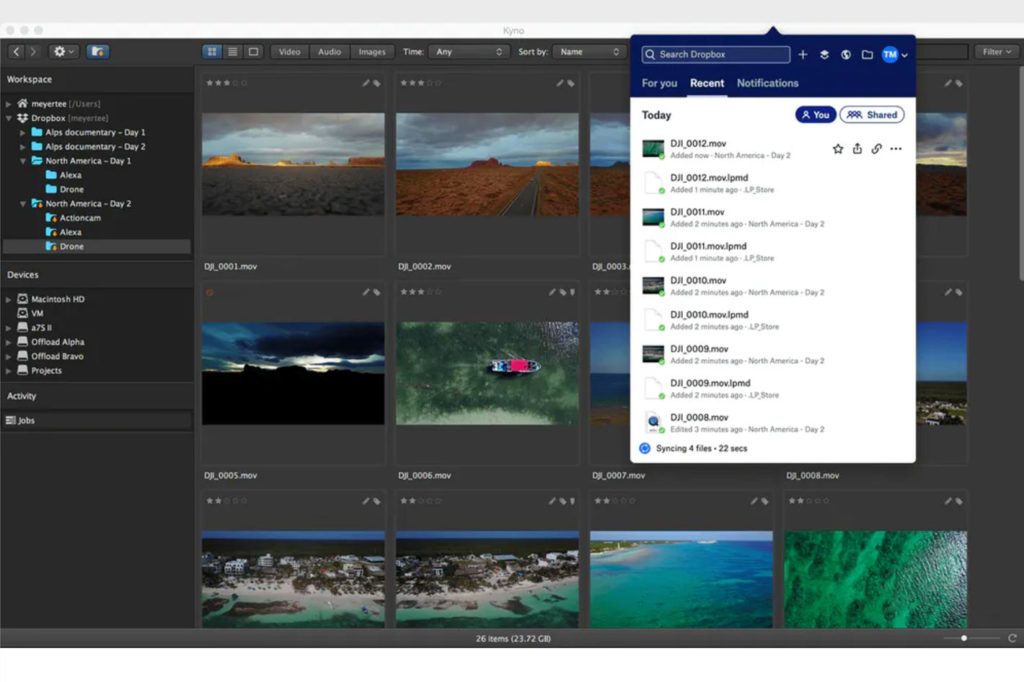
Task: Open the Time dropdown set to Any
Action: [469, 52]
